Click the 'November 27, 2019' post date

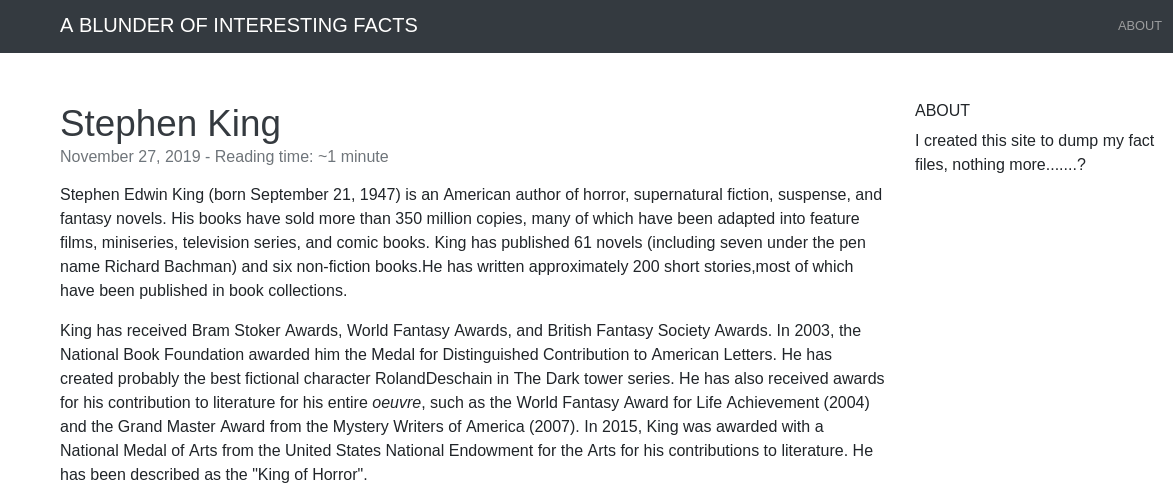pyautogui.click(x=130, y=157)
